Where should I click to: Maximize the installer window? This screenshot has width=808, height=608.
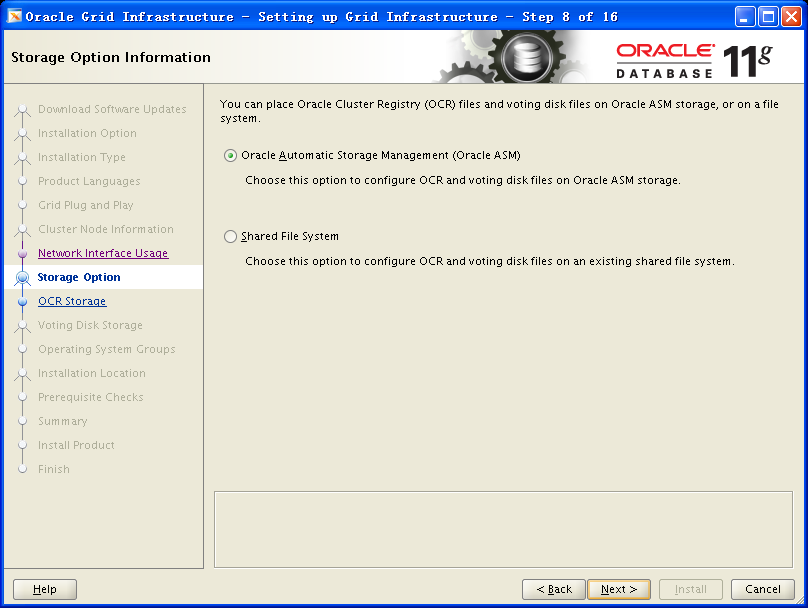click(768, 16)
